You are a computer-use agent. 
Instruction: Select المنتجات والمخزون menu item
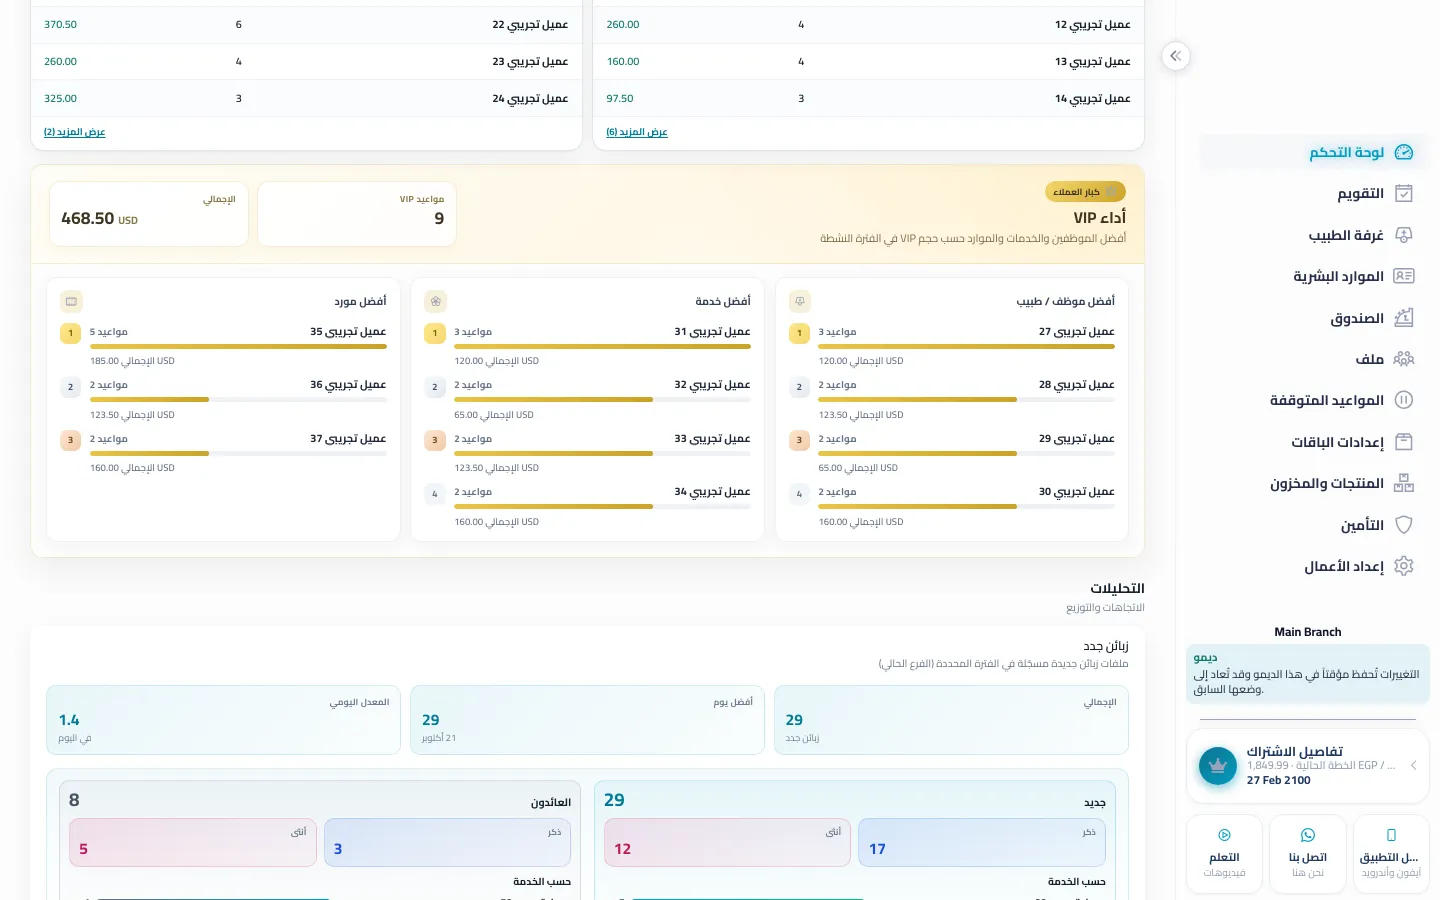[1314, 483]
